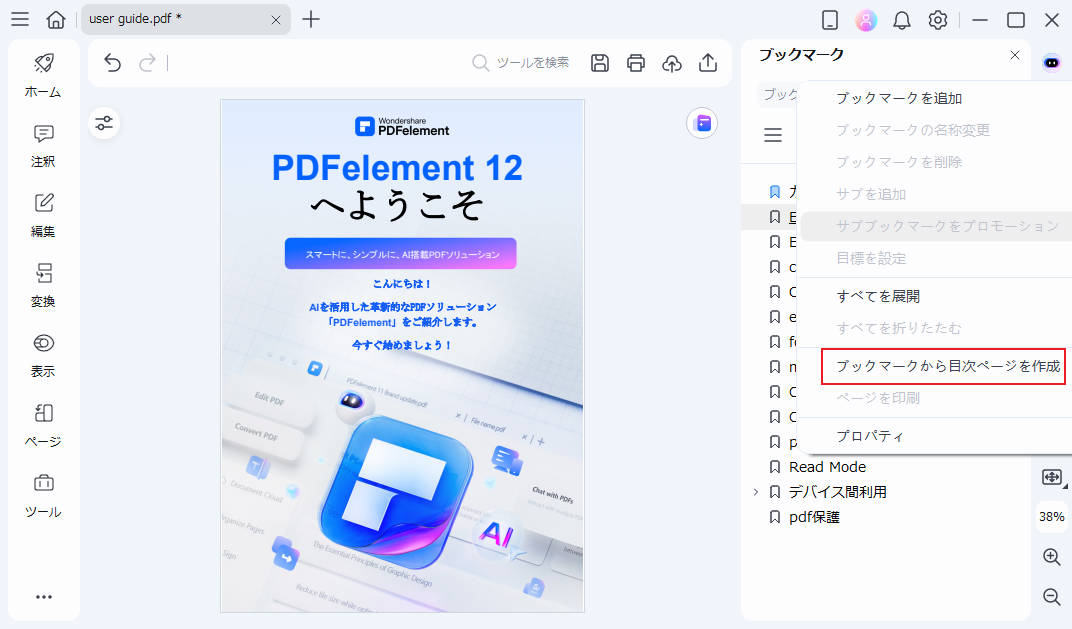Viewport: 1072px width, 629px height.
Task: Upload document to cloud
Action: tap(671, 62)
